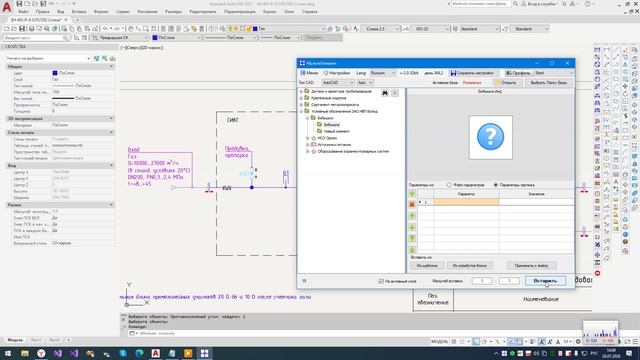This screenshot has width=640, height=360.
Task: Click the Skype icon in the taskbar
Action: [x=123, y=353]
